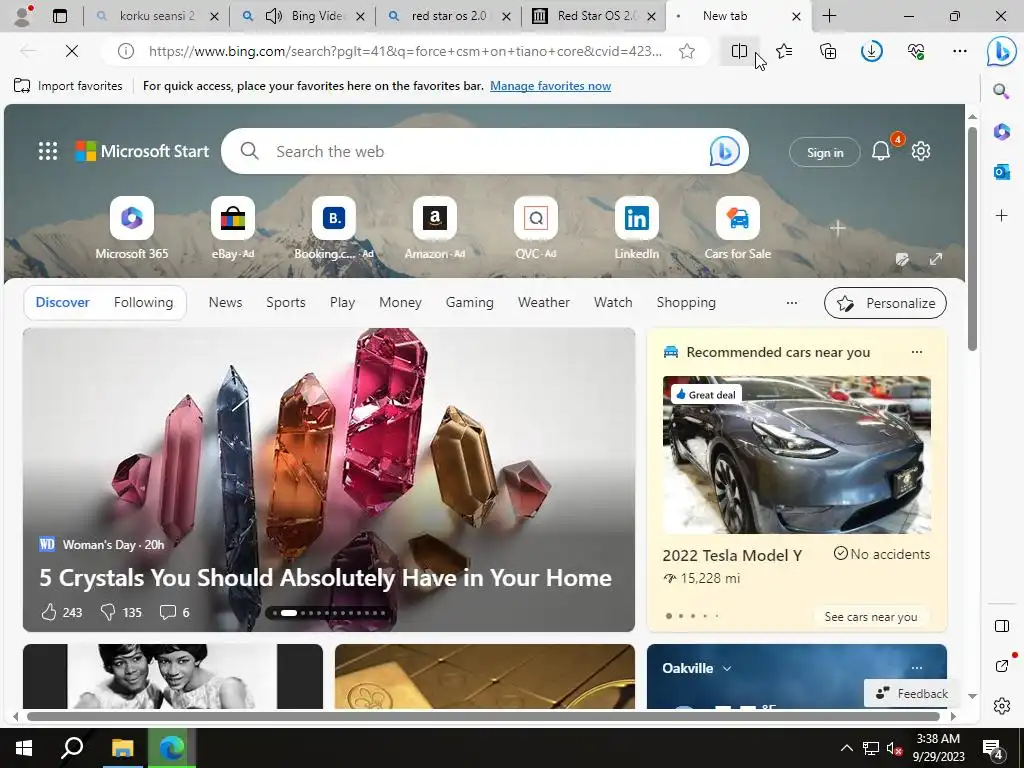Open sidebar Search icon
This screenshot has height=768, width=1024.
[x=1001, y=91]
